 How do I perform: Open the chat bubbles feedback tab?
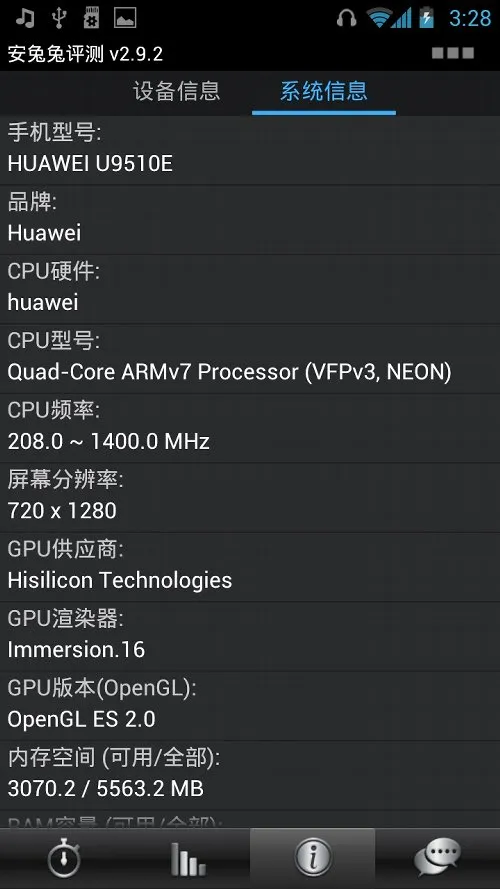pos(437,858)
